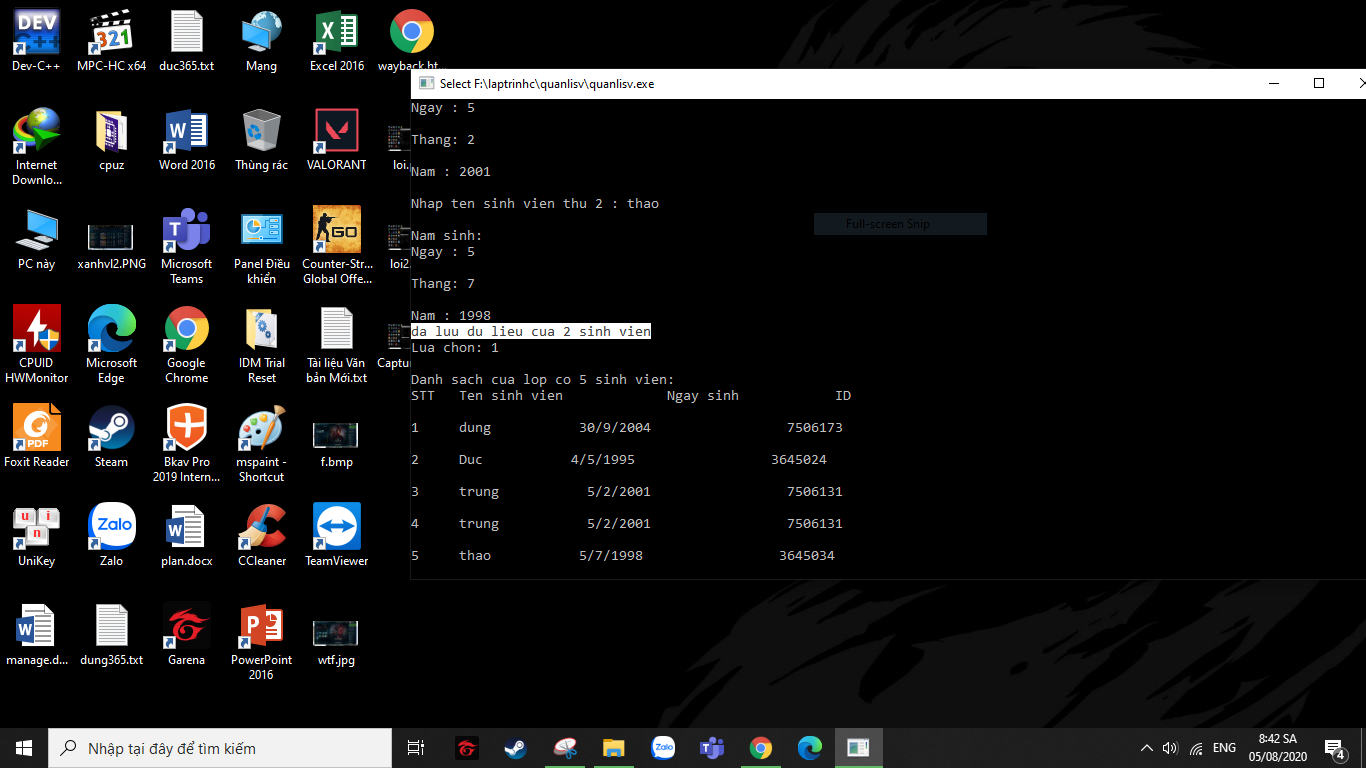Select the CCleaner desktop icon
The image size is (1366, 768).
261,528
